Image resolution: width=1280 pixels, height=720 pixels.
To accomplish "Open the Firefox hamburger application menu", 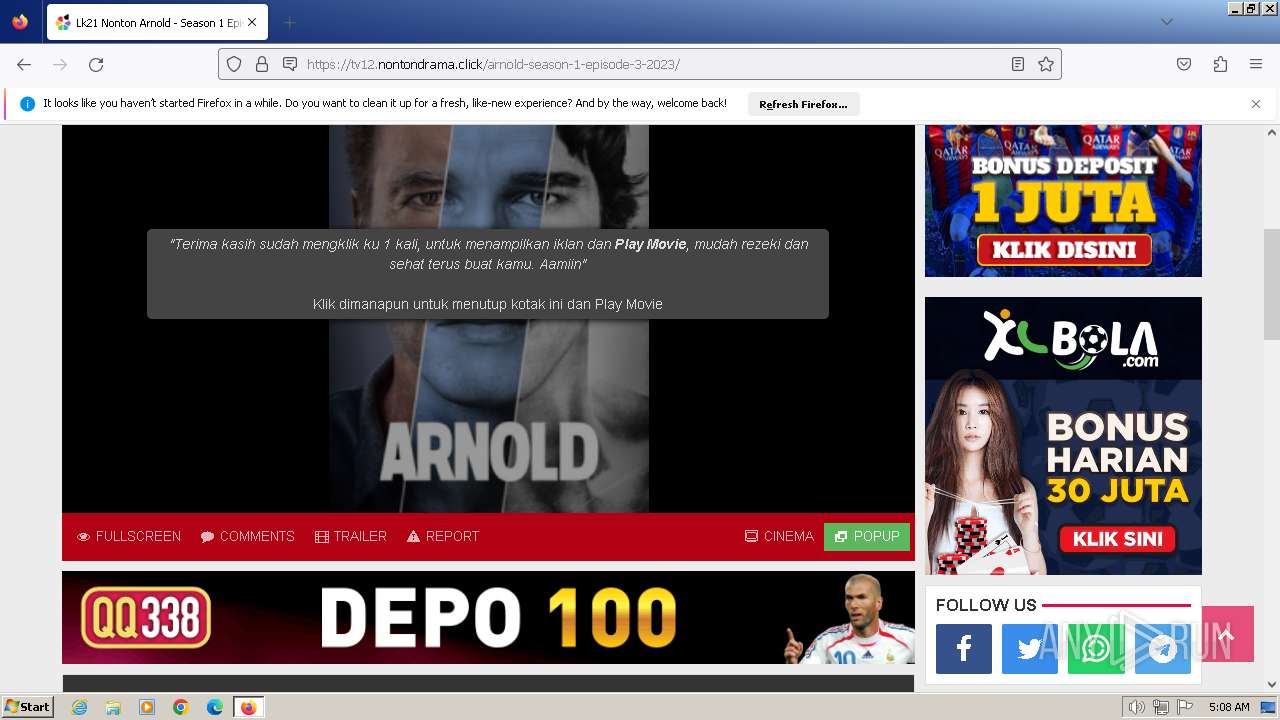I will click(1256, 64).
